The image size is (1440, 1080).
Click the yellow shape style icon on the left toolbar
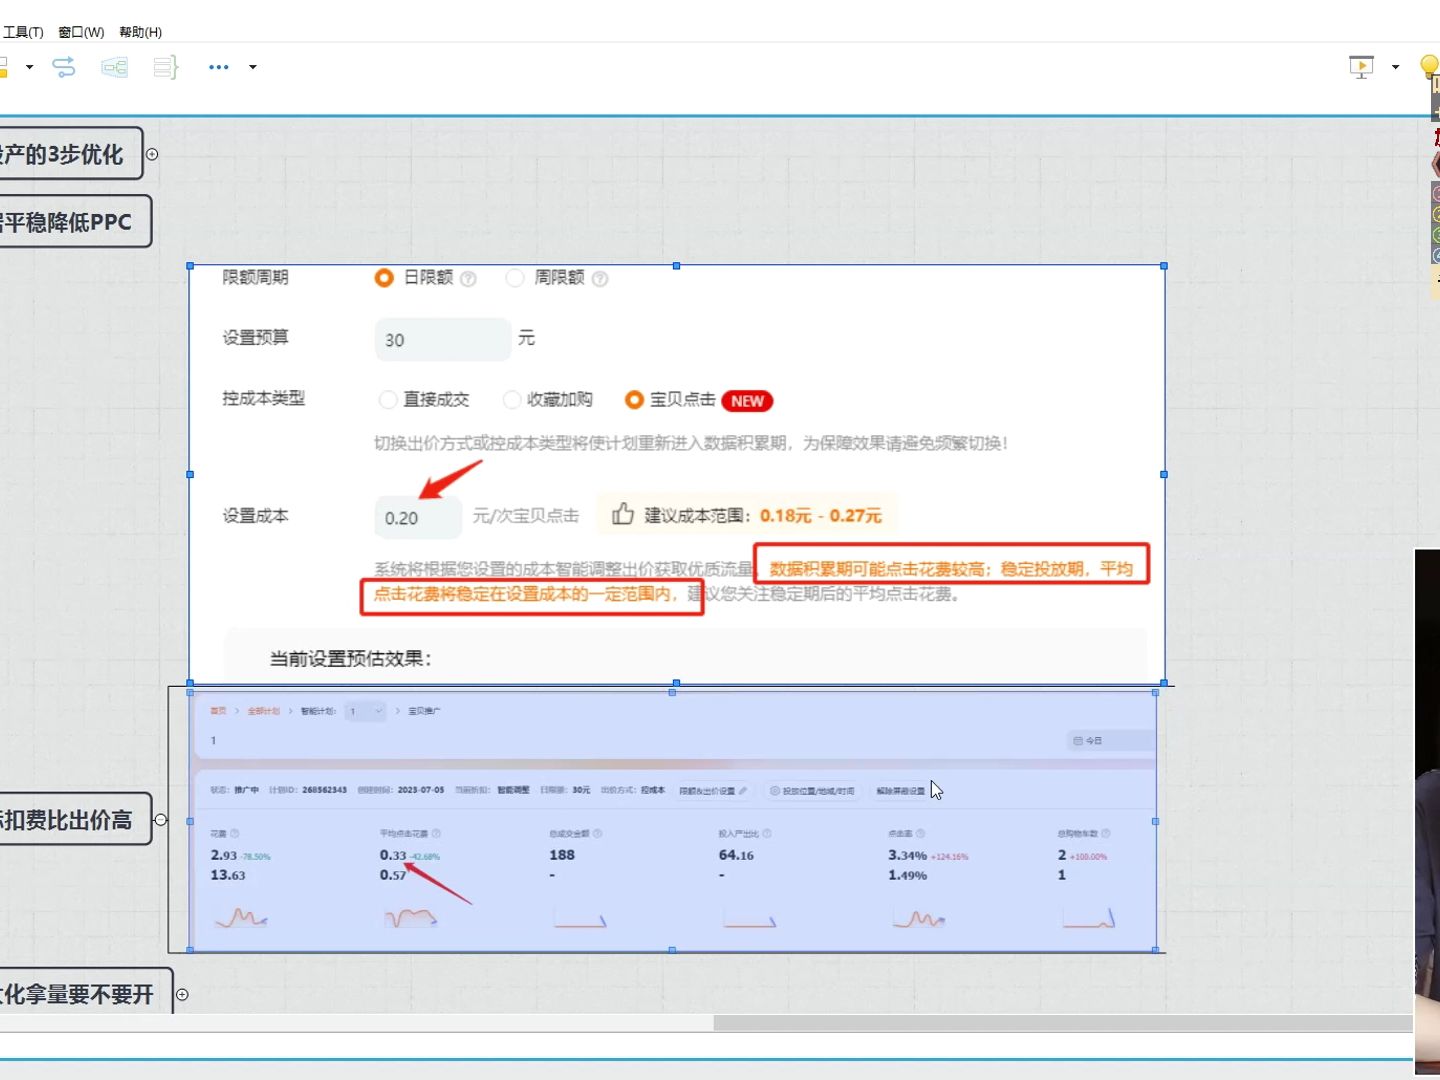5,69
